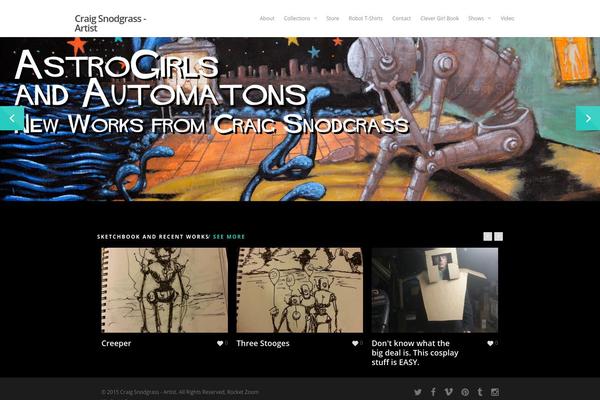Open the About page

pos(267,18)
